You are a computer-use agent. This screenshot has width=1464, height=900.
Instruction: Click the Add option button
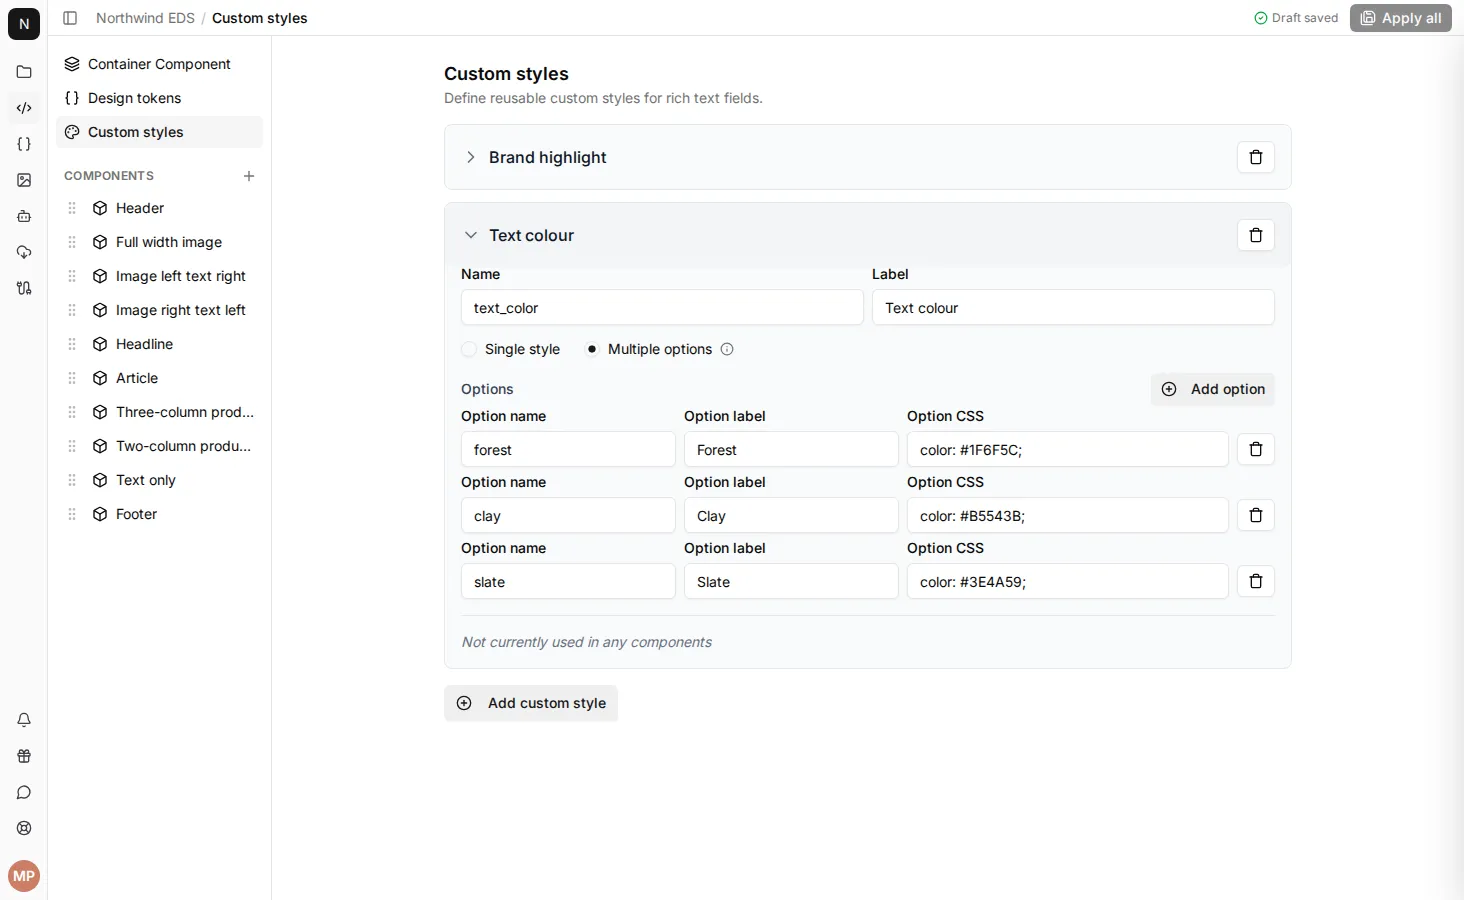tap(1213, 389)
